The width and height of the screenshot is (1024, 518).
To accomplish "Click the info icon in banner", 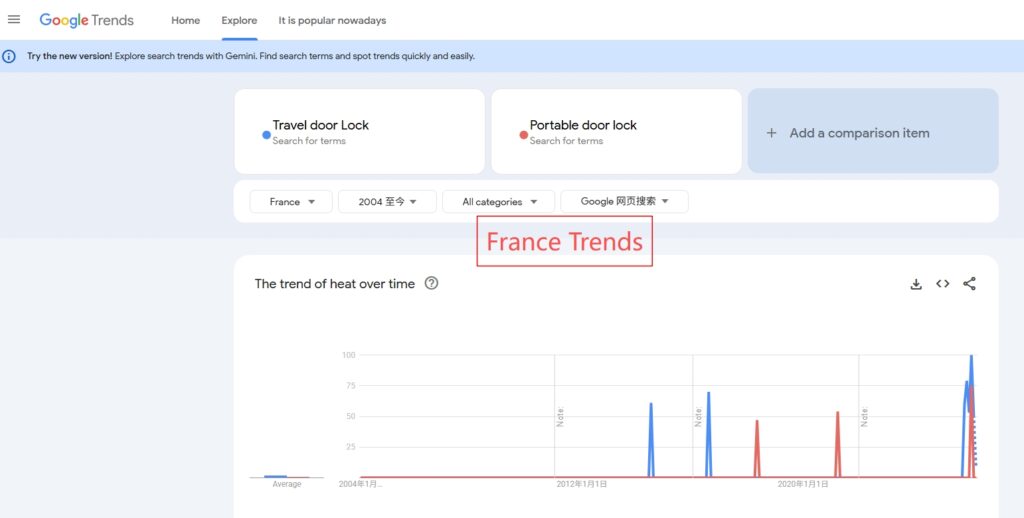I will pyautogui.click(x=9, y=56).
